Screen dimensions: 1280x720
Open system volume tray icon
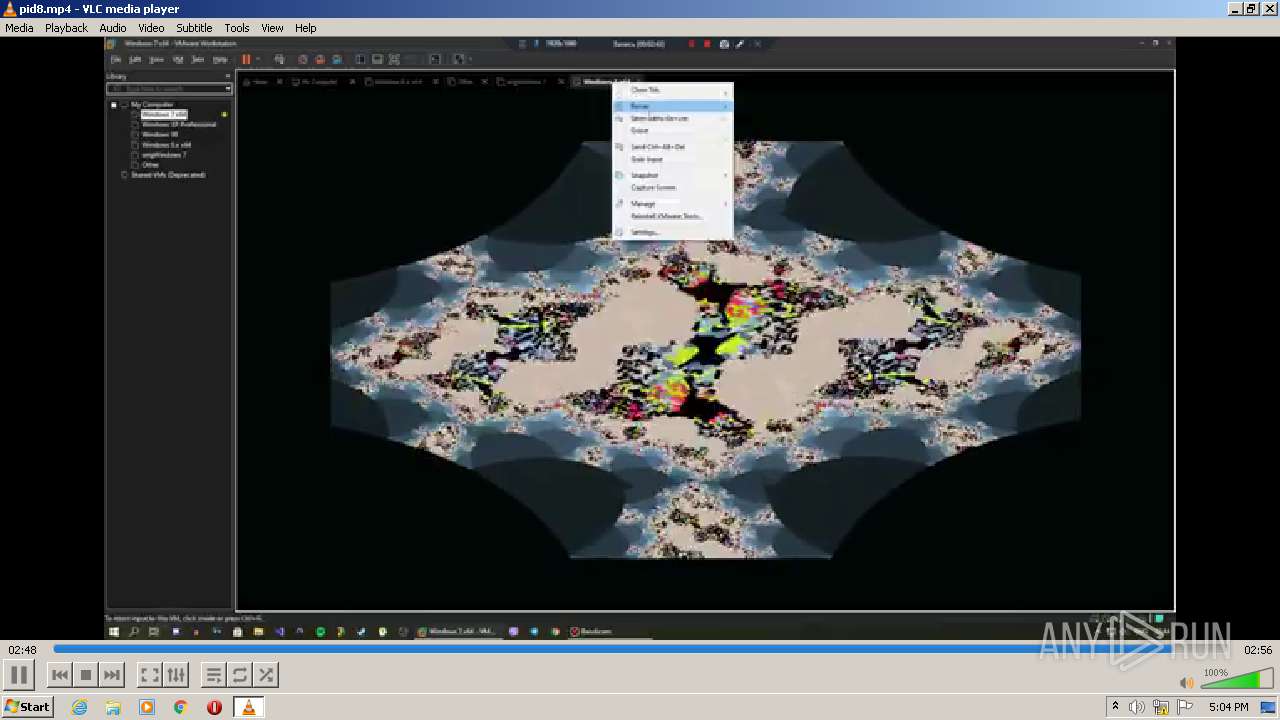1137,707
